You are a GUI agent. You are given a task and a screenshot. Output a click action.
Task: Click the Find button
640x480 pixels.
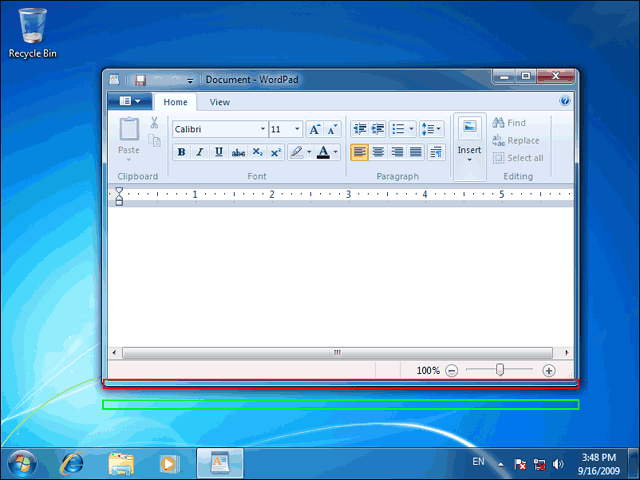(509, 122)
